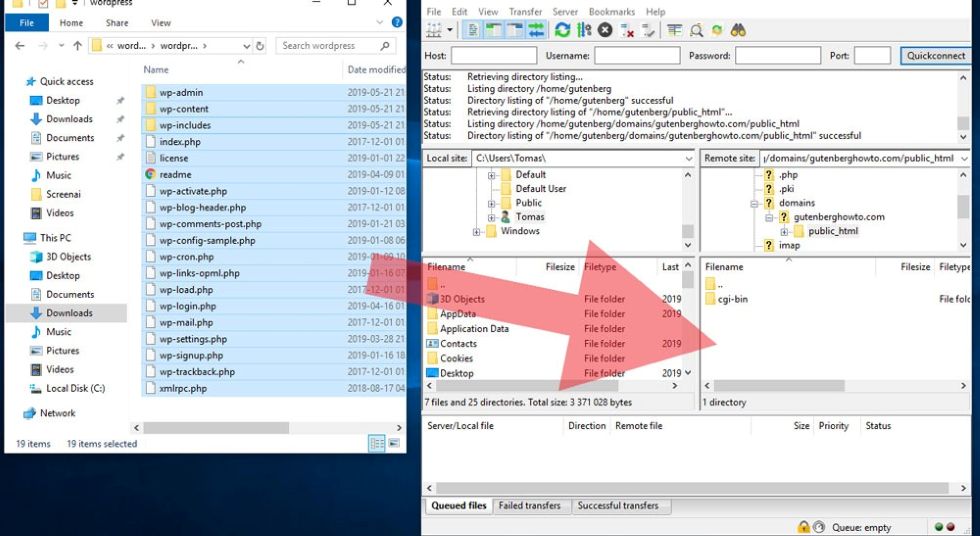Open the FileZilla Site Manager icon

[x=433, y=30]
